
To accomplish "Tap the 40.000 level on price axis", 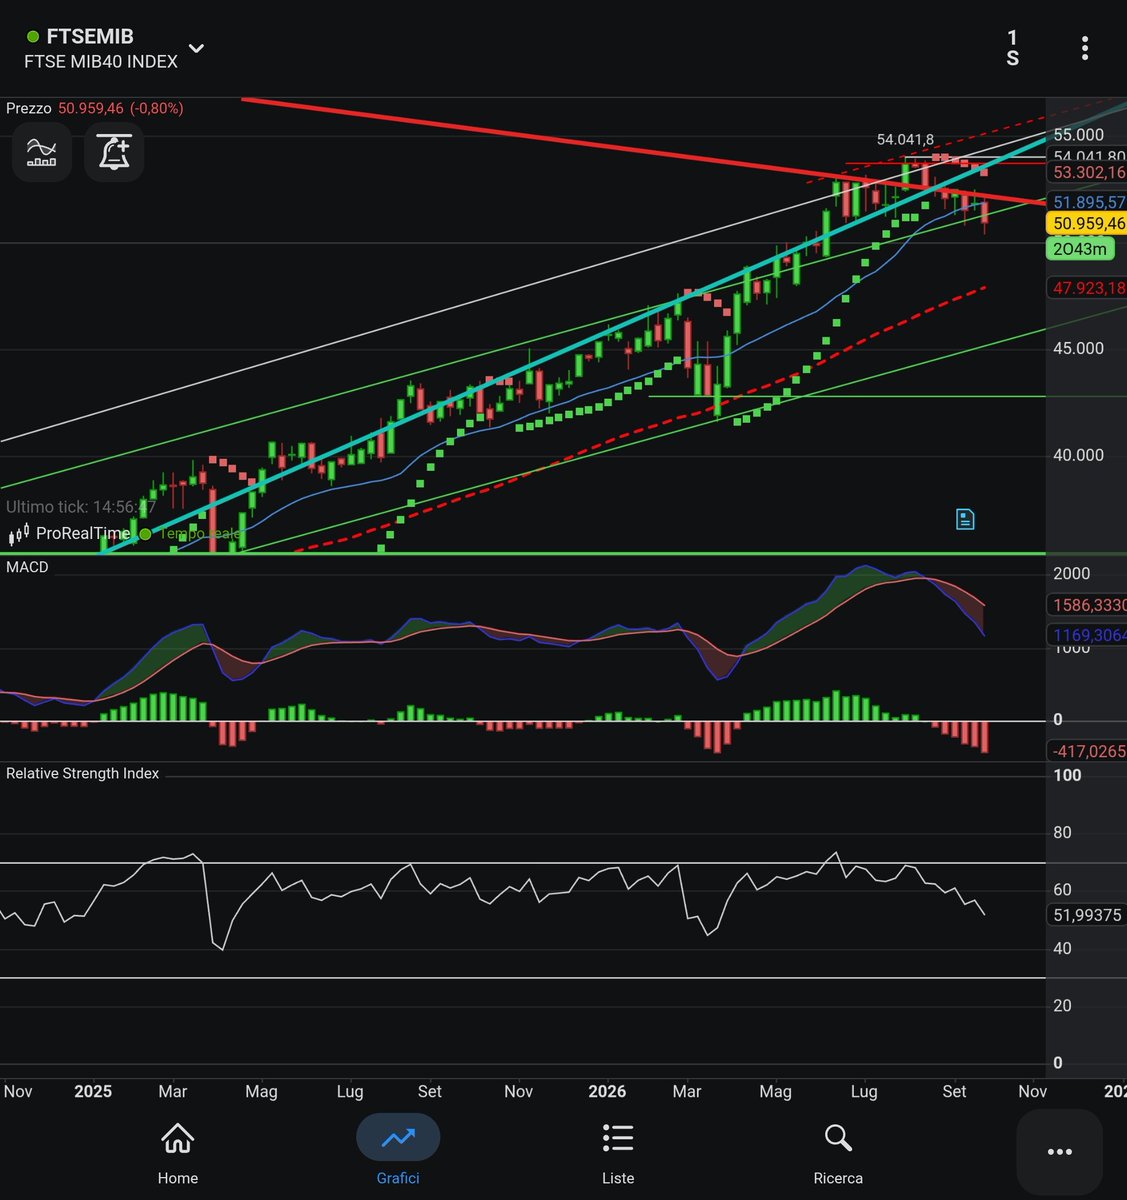I will (x=1079, y=455).
